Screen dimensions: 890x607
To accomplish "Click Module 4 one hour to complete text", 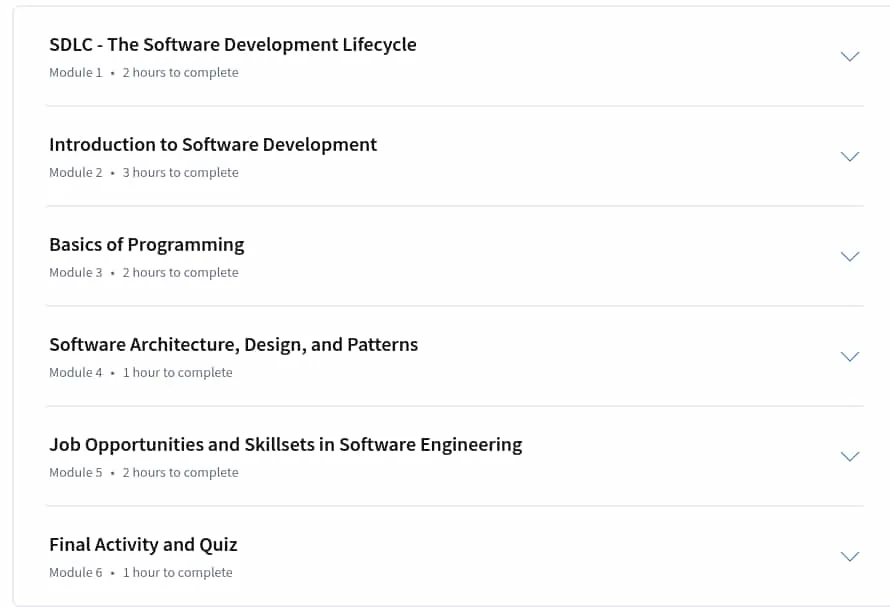I will (x=141, y=372).
